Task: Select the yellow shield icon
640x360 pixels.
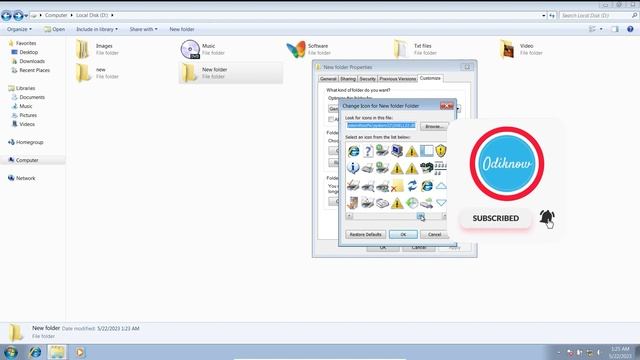Action: 441,151
